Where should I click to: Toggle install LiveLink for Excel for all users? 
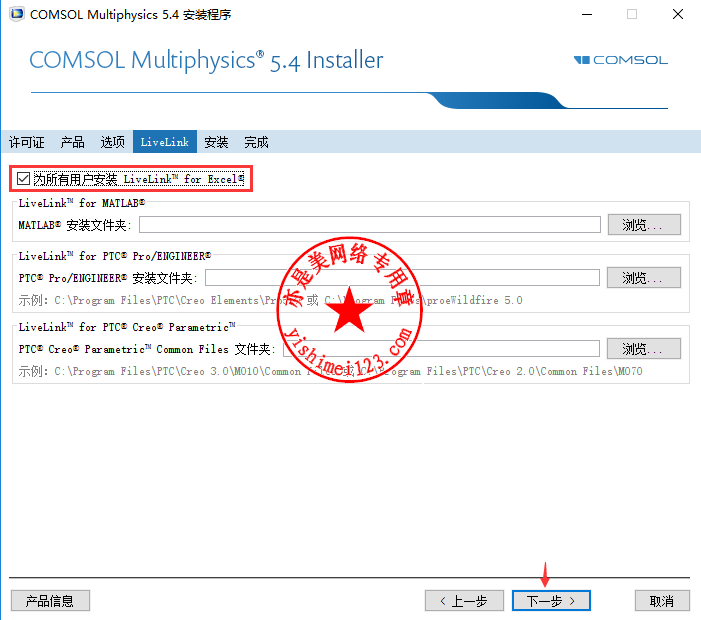coord(23,179)
